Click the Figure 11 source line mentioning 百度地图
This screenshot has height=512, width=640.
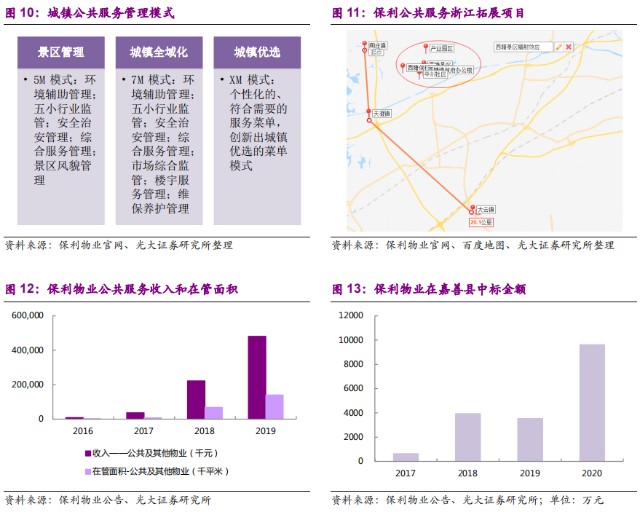[473, 245]
